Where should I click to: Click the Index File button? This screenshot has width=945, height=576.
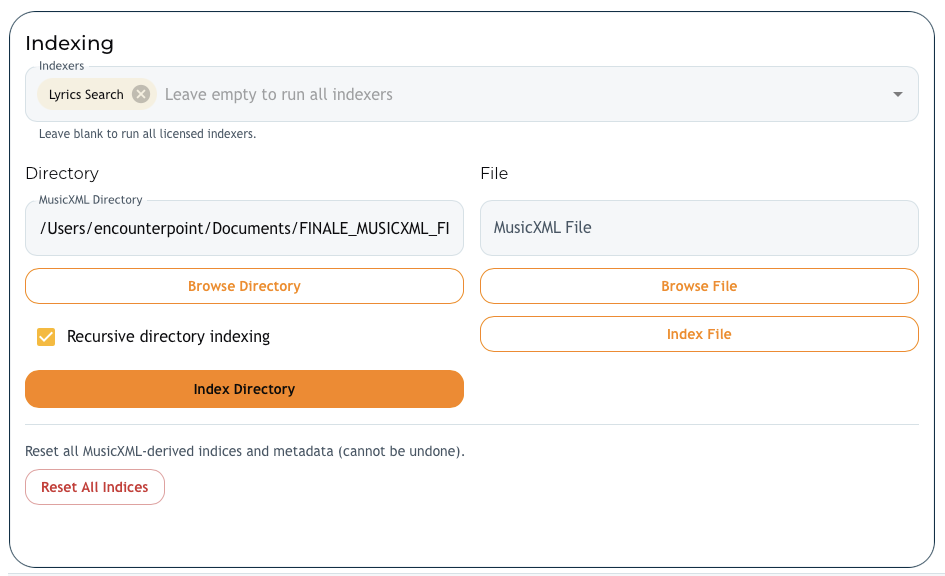(698, 334)
